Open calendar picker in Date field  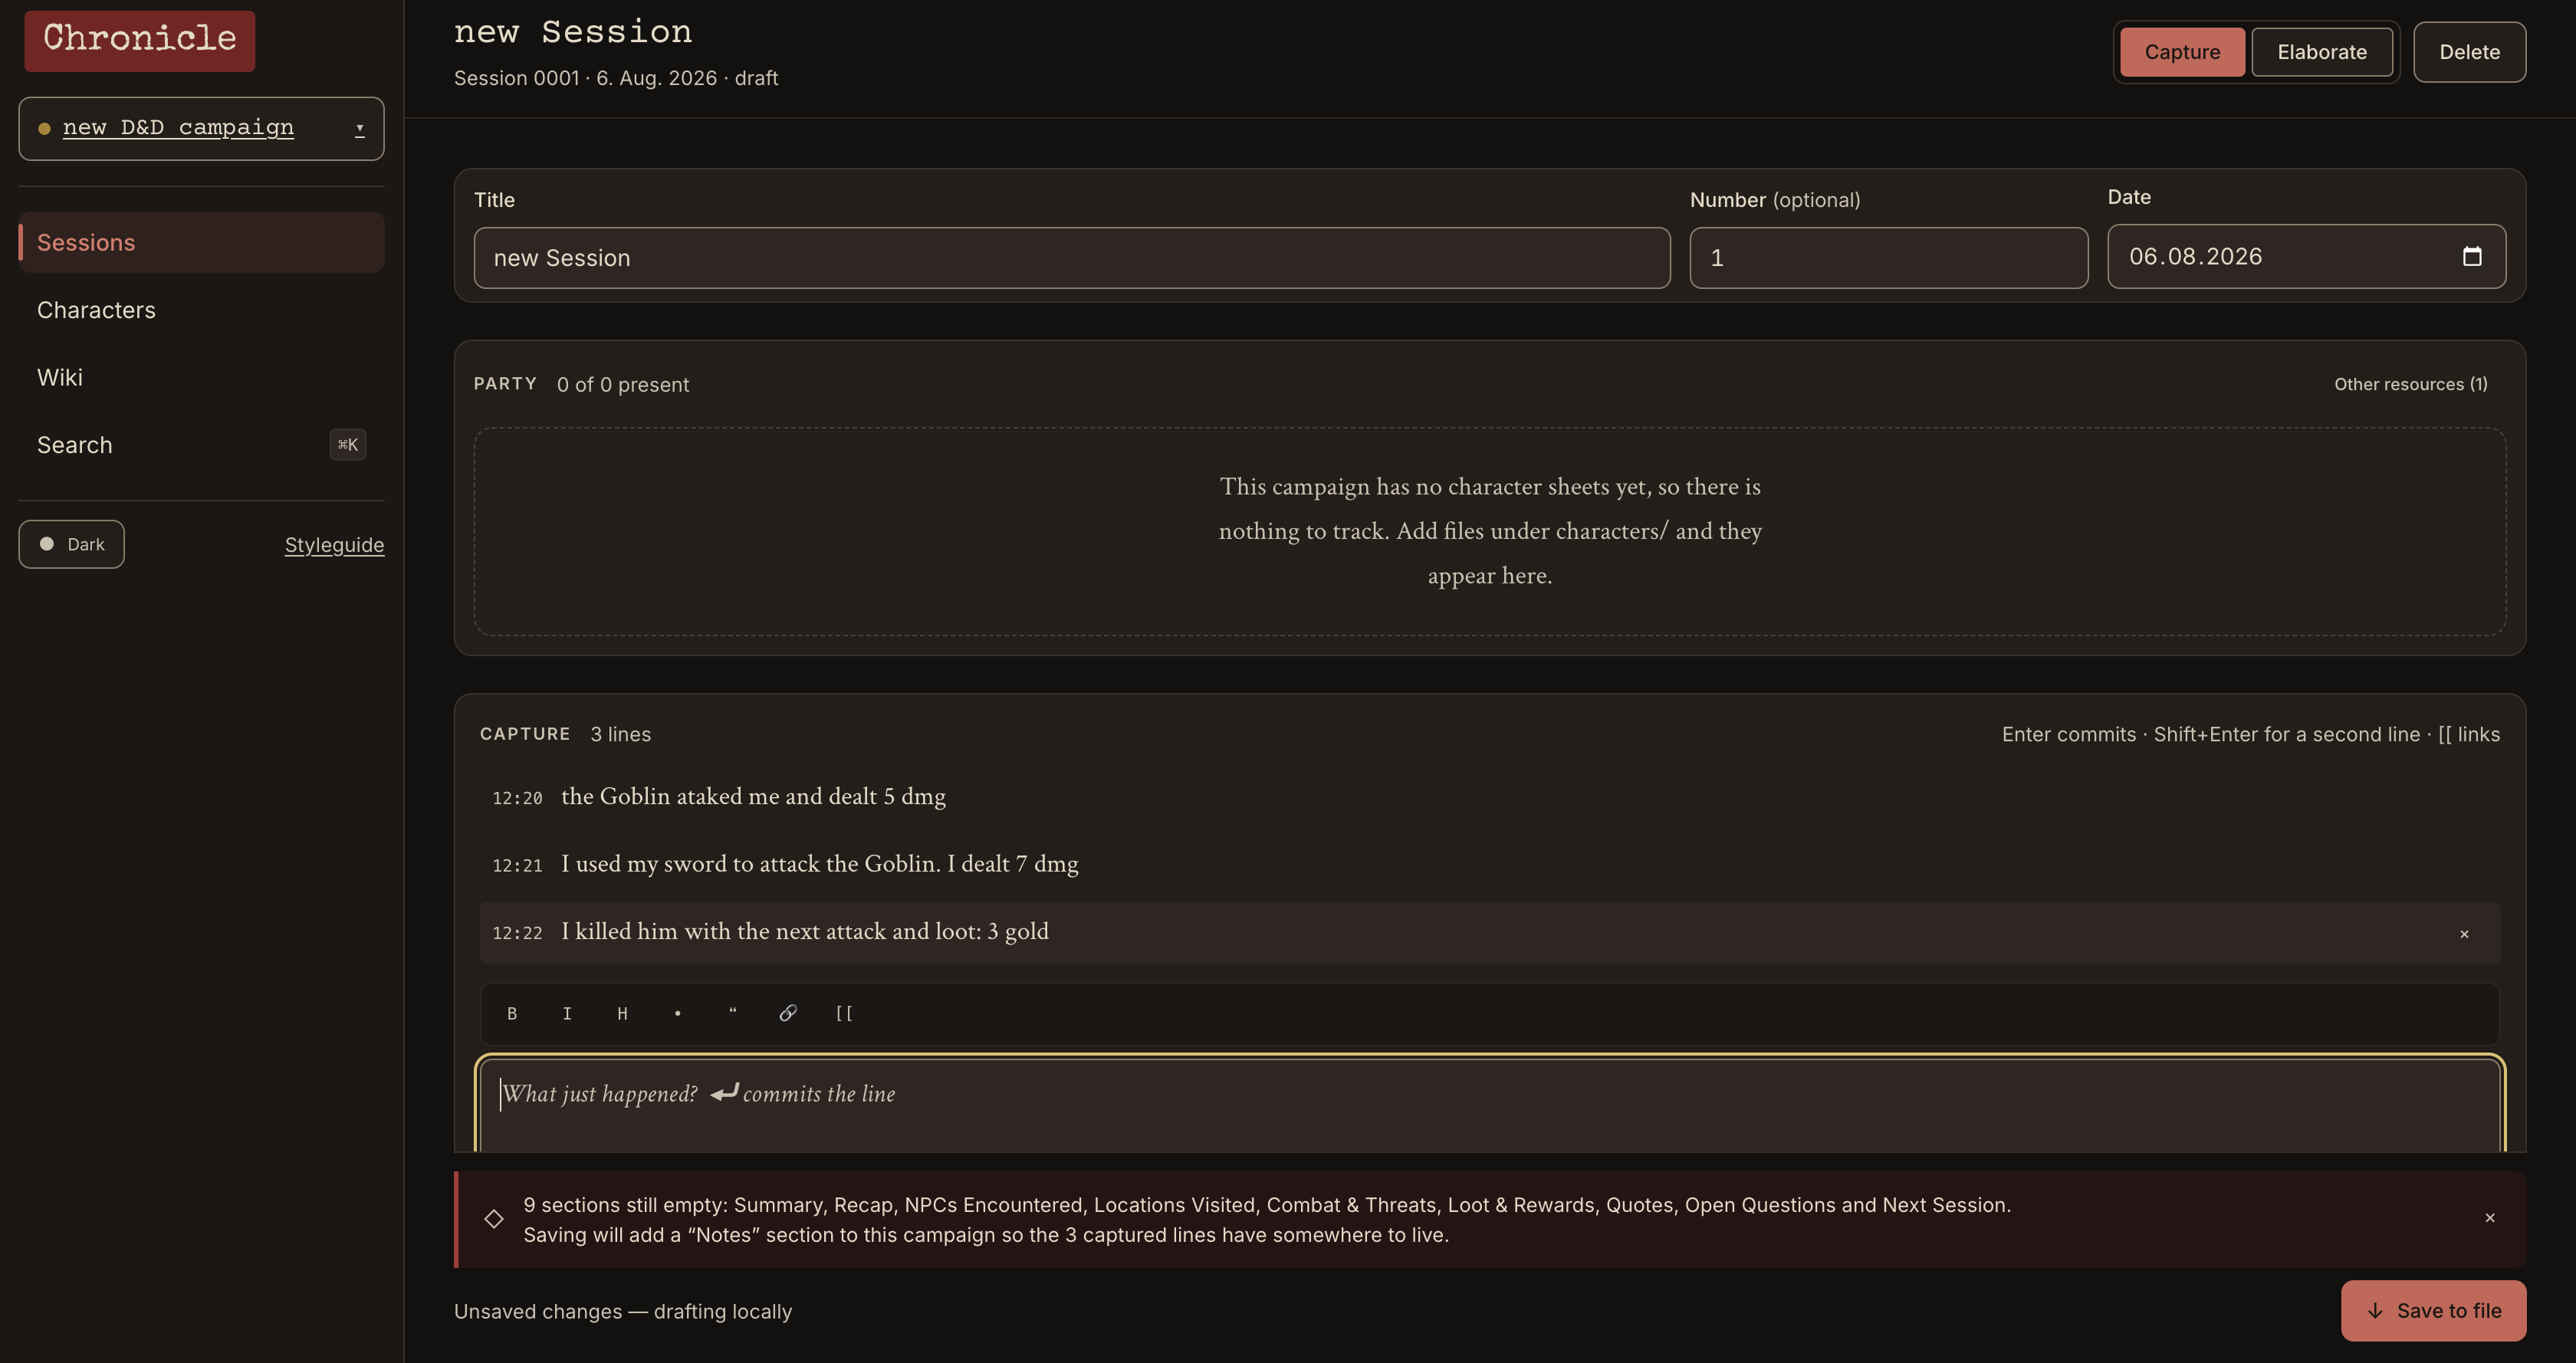2471,256
